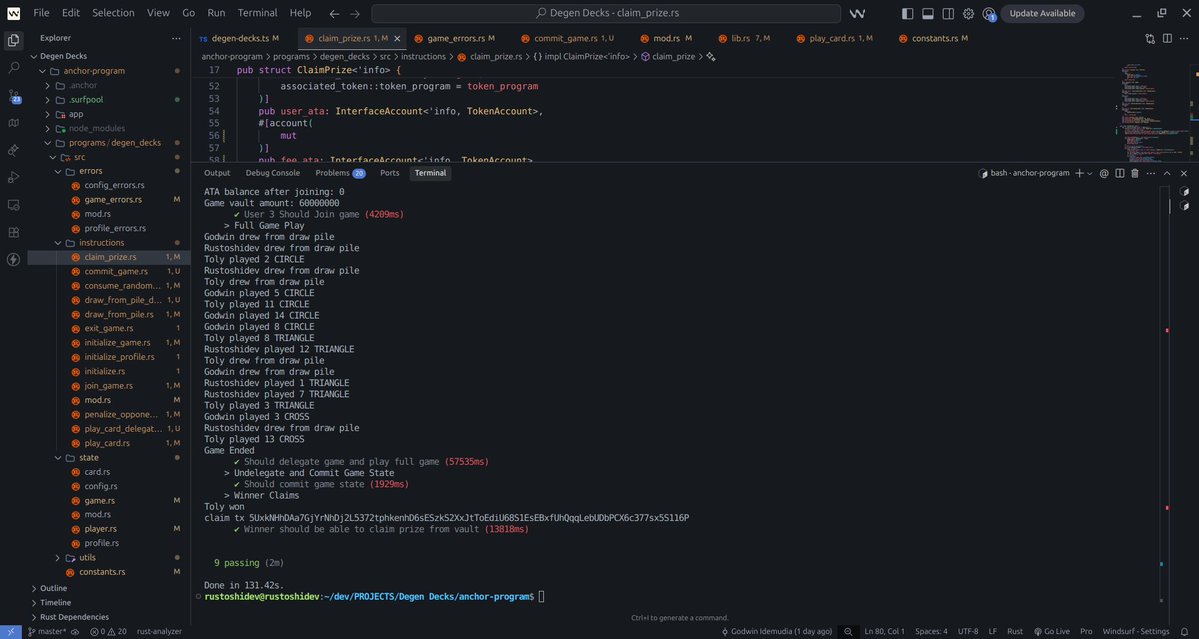Viewport: 1199px width, 639px height.
Task: Click the master* branch indicator
Action: [47, 632]
